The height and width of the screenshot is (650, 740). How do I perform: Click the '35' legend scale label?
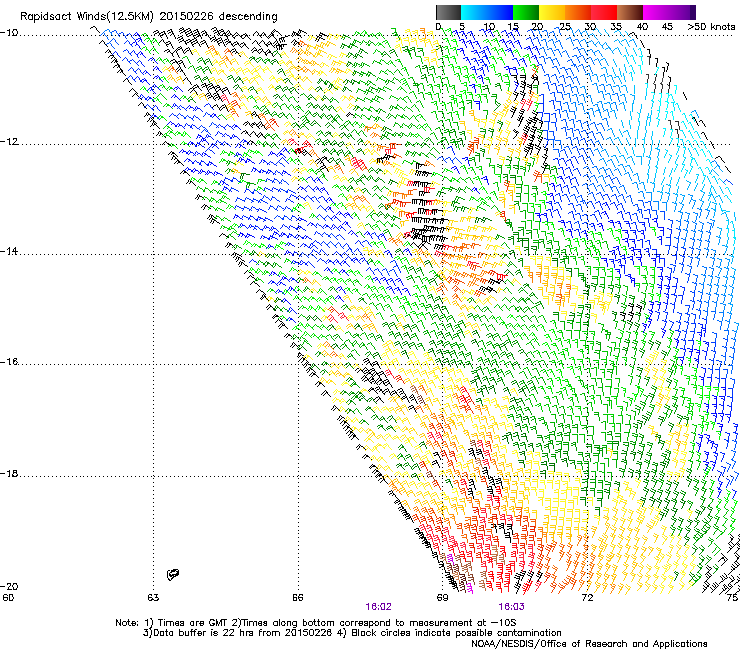click(616, 27)
